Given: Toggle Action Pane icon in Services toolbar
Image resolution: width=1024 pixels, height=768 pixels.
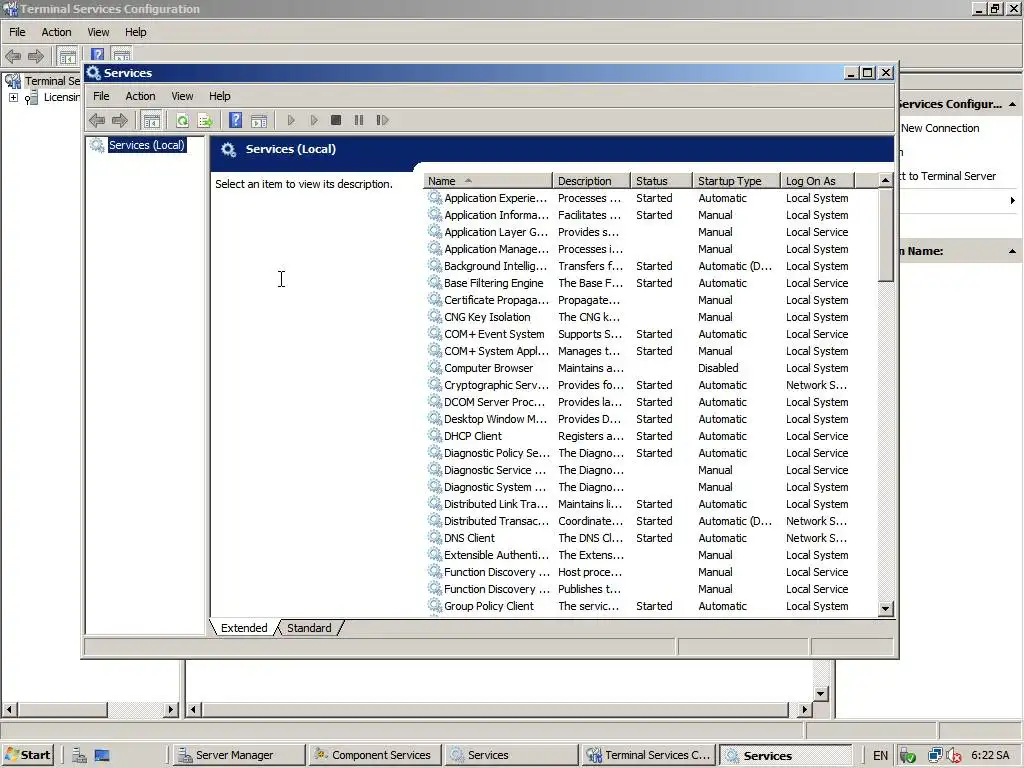Looking at the screenshot, I should click(259, 120).
